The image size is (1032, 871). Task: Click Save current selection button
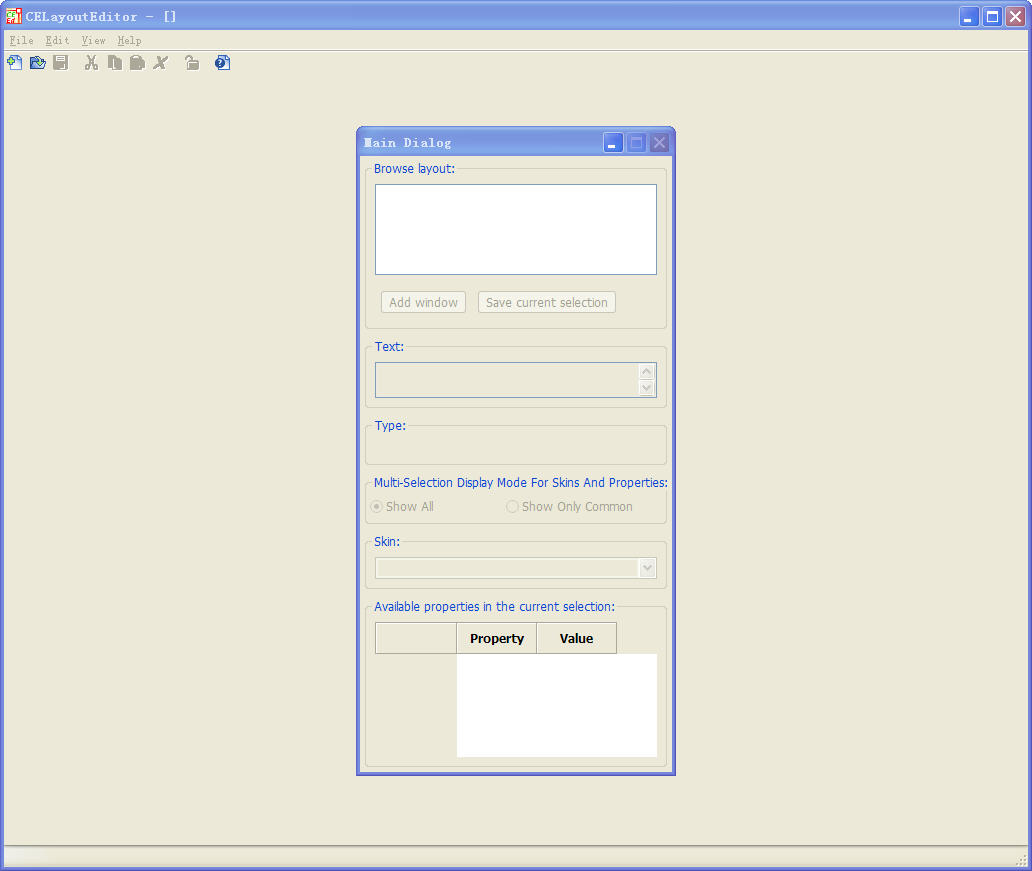(547, 302)
